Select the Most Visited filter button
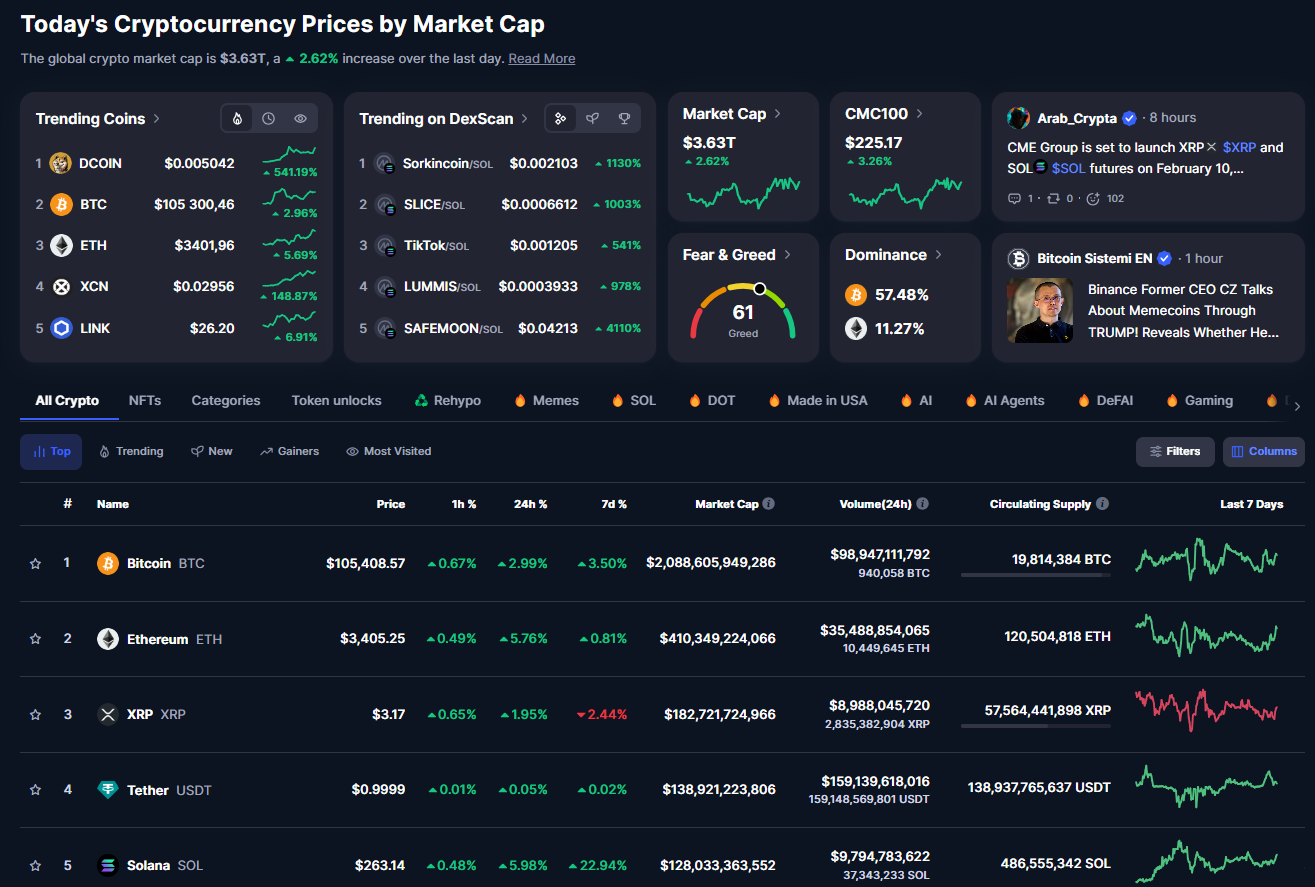The image size is (1315, 887). (389, 452)
